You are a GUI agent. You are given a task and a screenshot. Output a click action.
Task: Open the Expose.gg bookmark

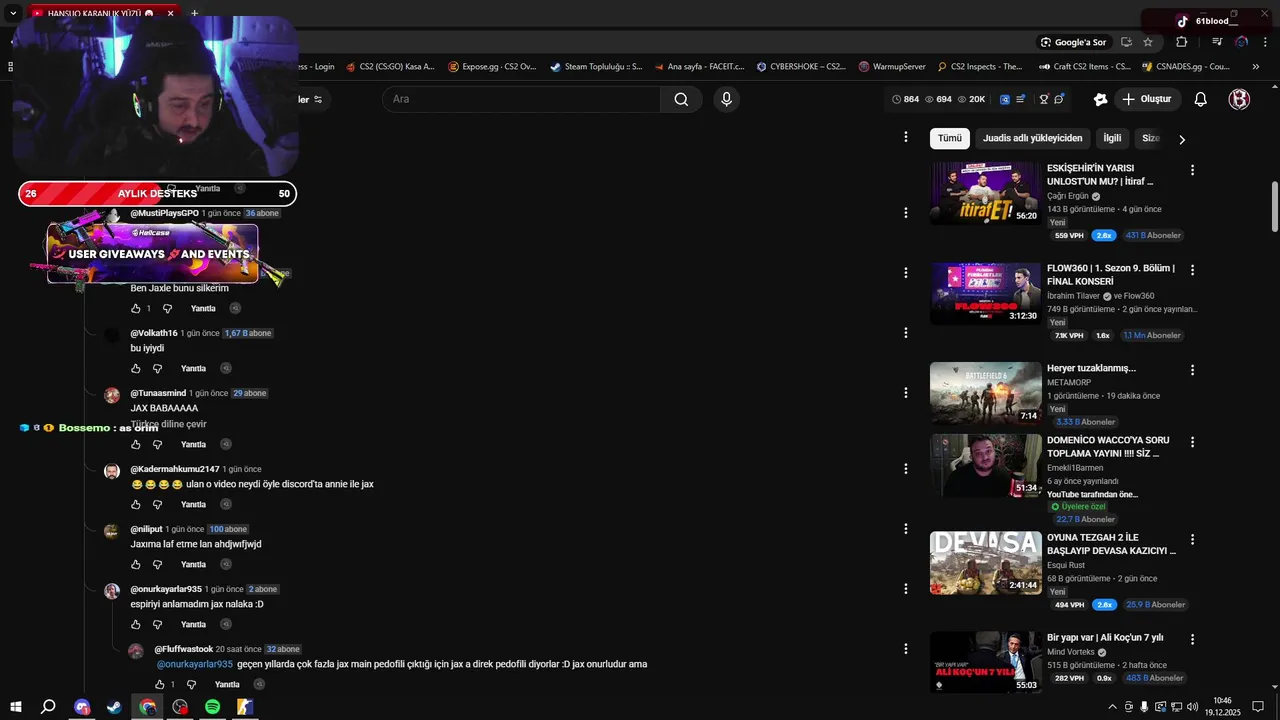(493, 67)
